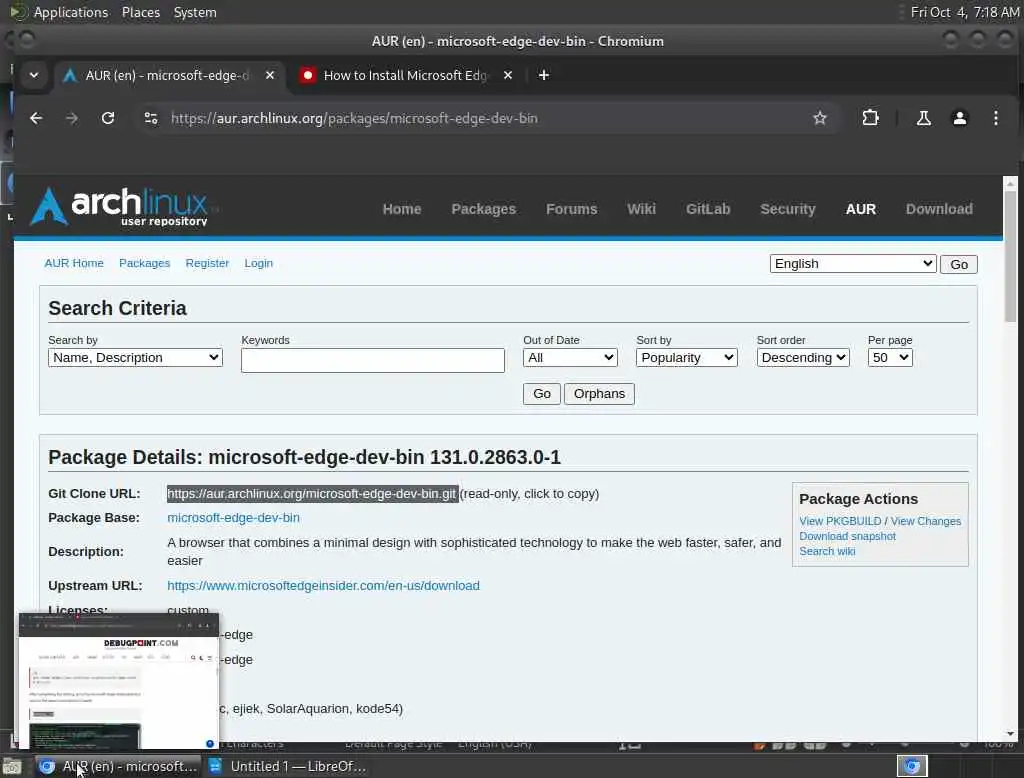
Task: Open the Security link
Action: click(x=788, y=209)
